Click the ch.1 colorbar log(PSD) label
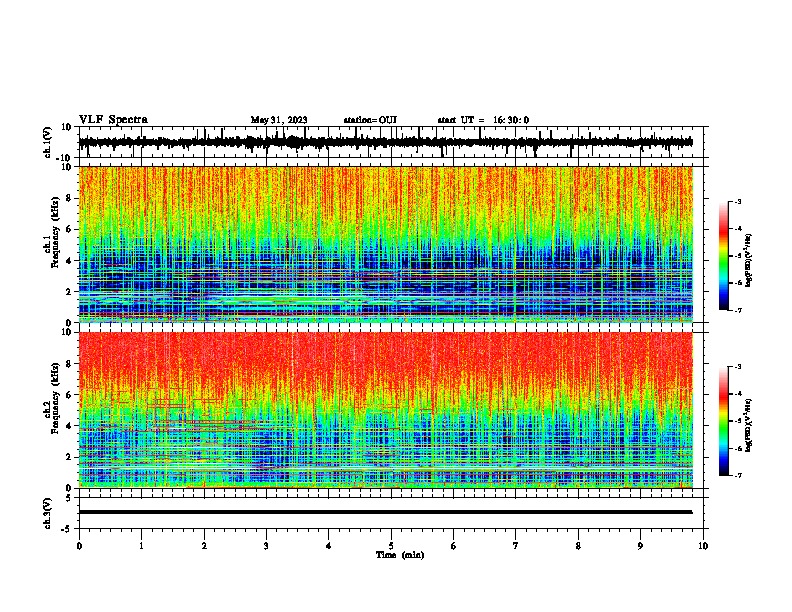 [748, 260]
